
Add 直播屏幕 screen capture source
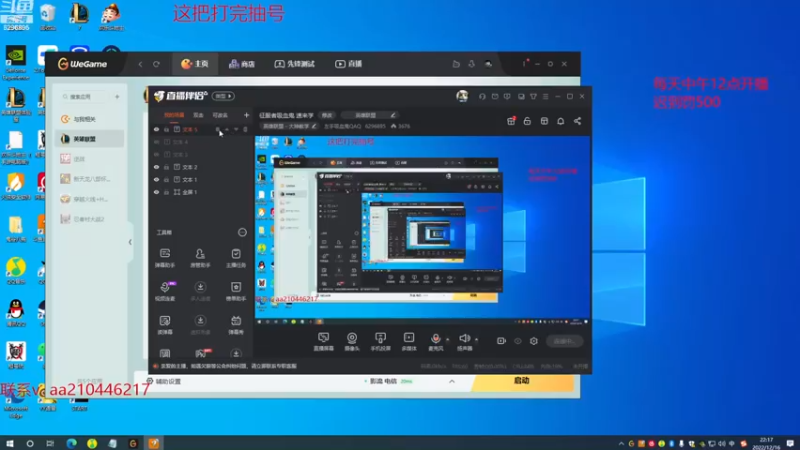coord(323,341)
